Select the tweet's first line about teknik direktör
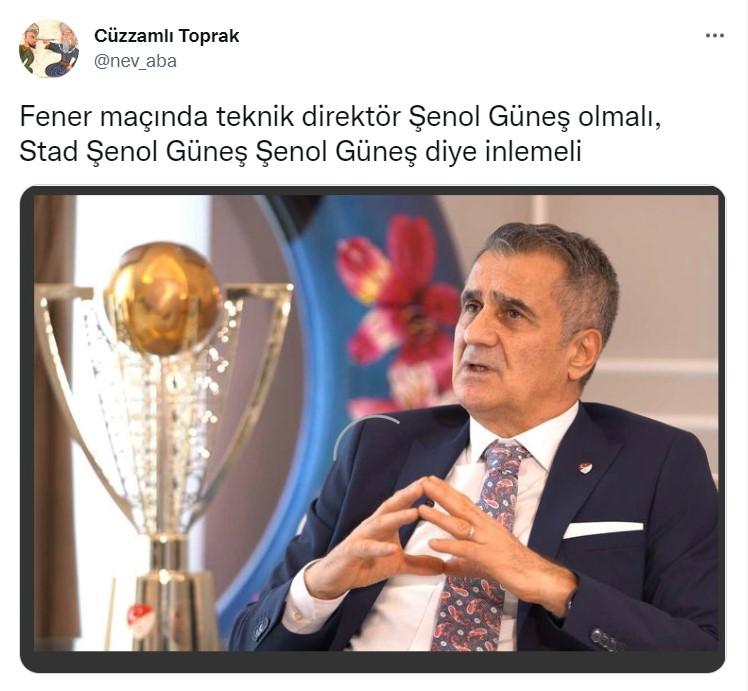 [x=341, y=117]
